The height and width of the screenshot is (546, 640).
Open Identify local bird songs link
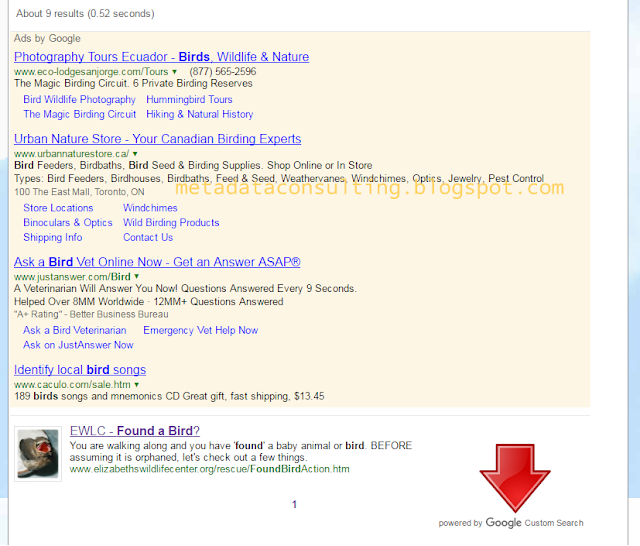point(80,370)
